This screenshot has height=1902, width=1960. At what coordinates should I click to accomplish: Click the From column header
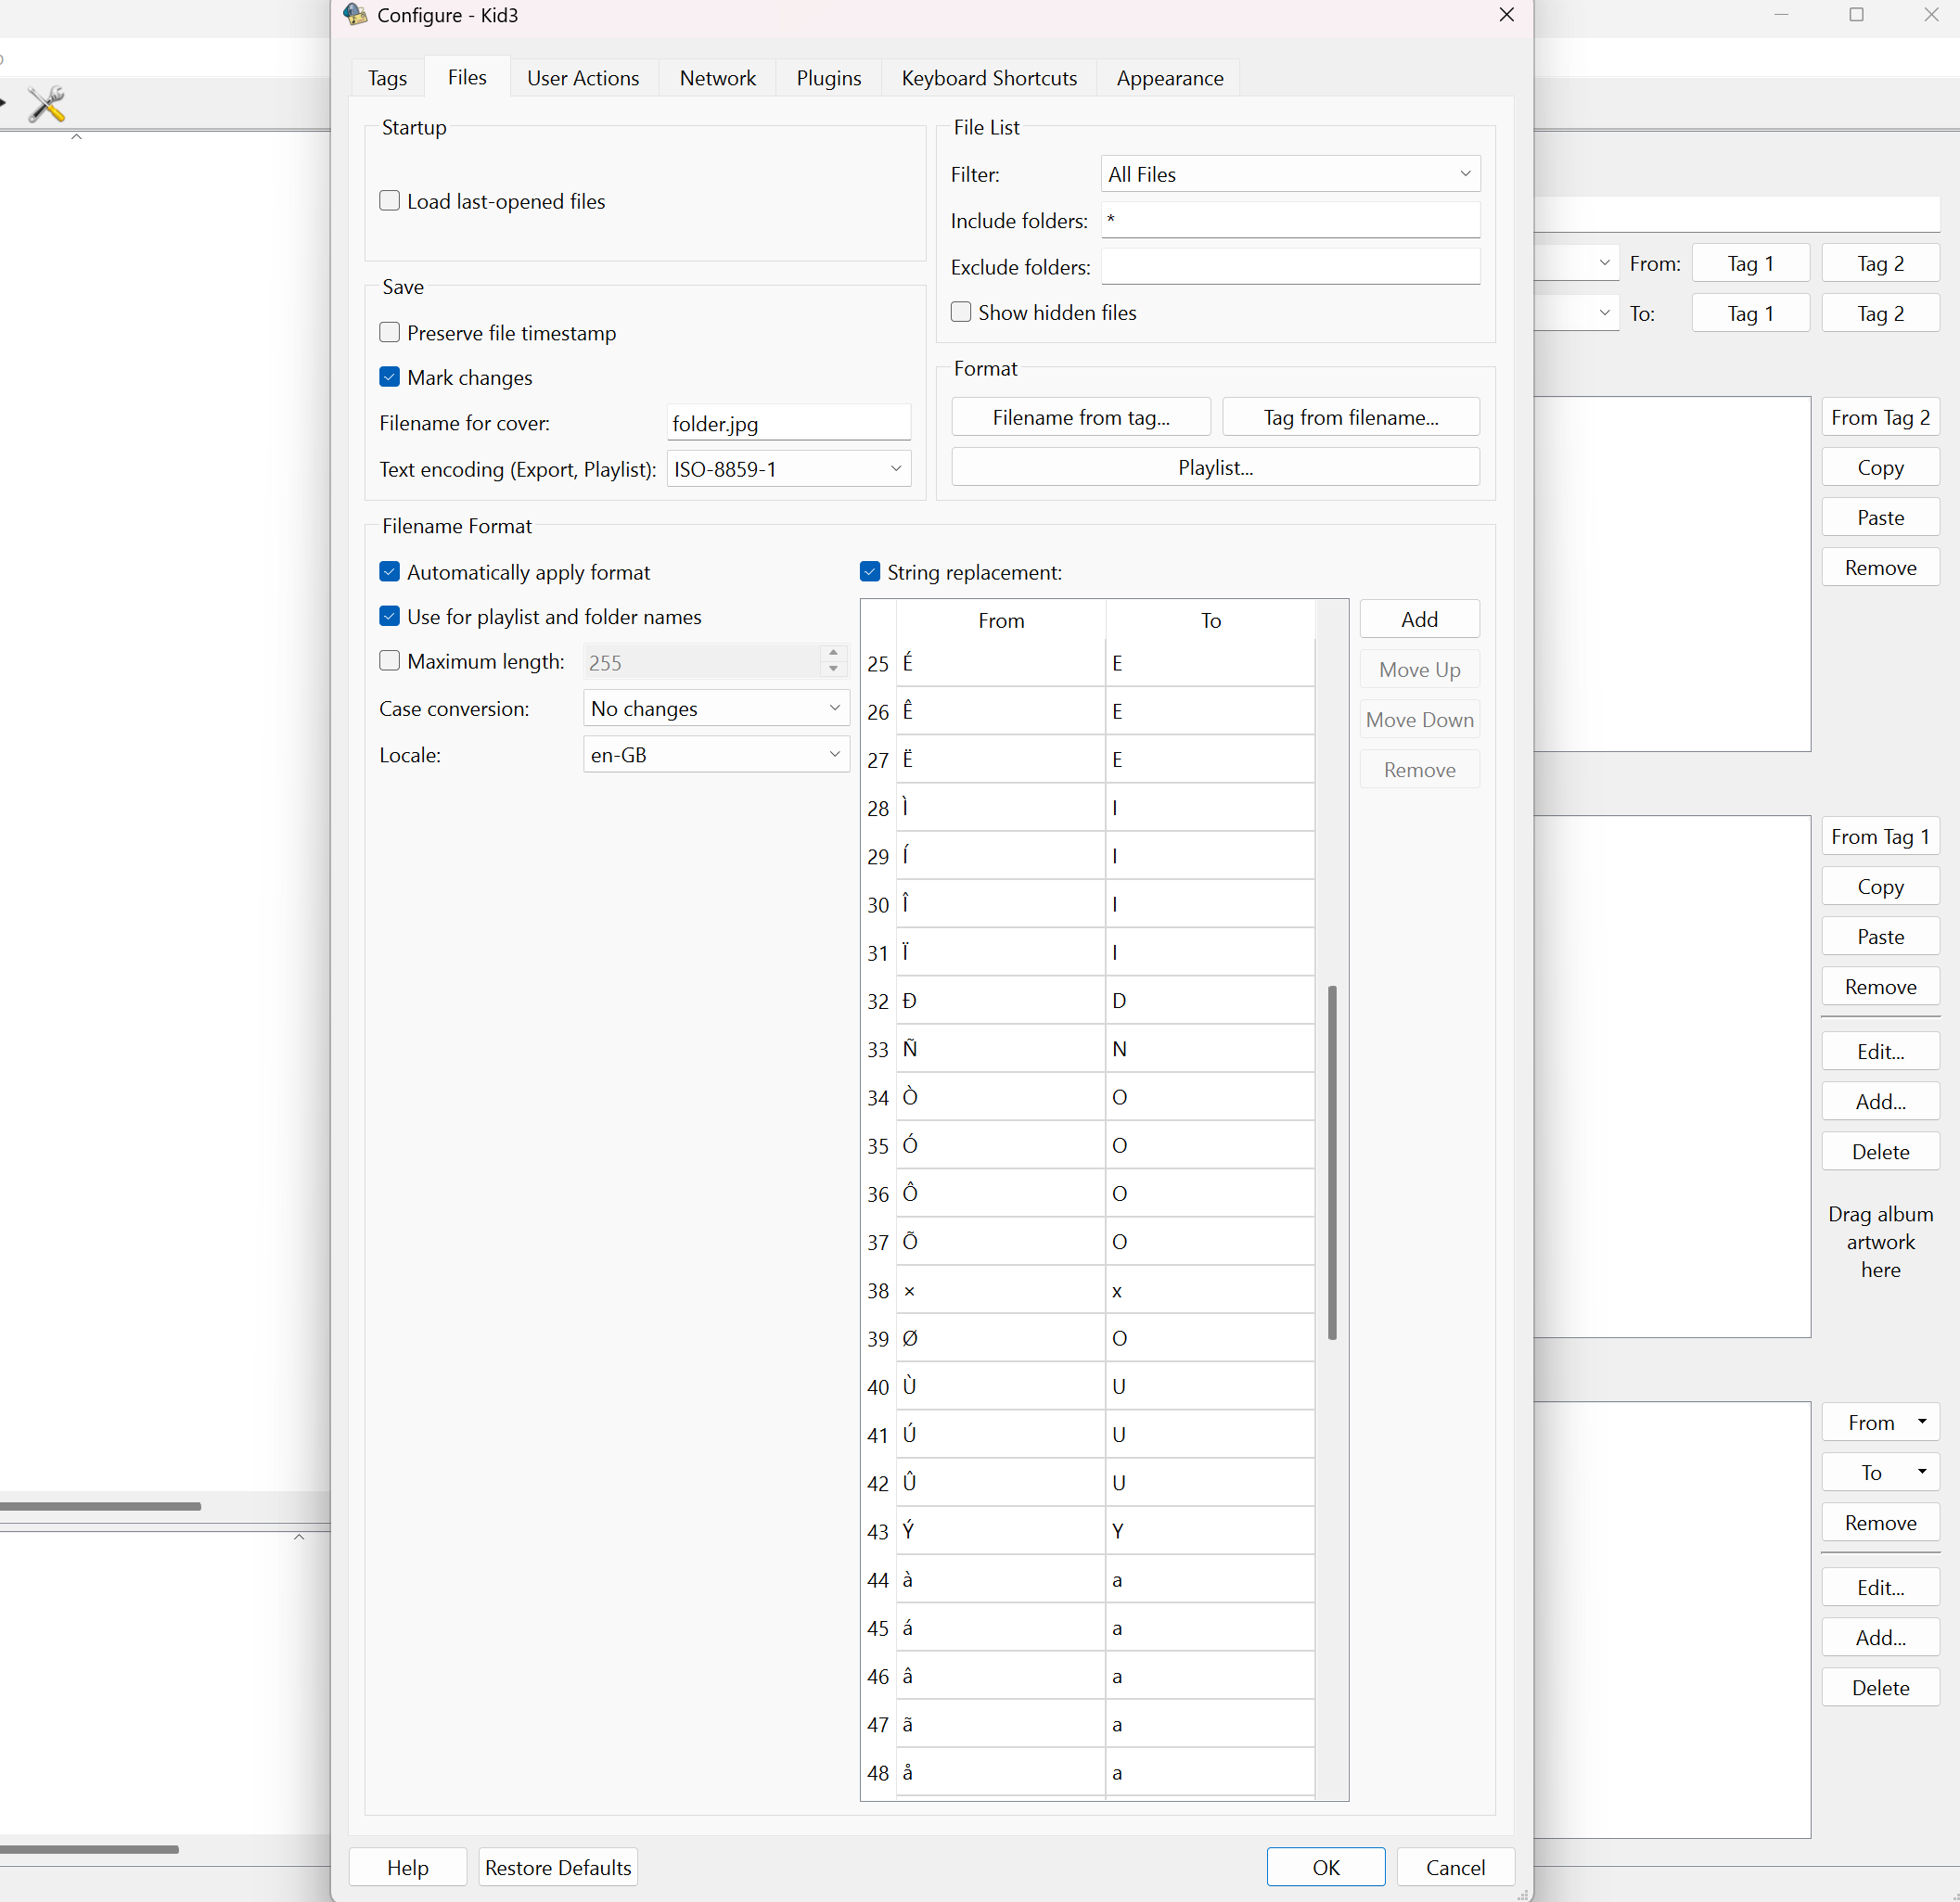(1000, 620)
